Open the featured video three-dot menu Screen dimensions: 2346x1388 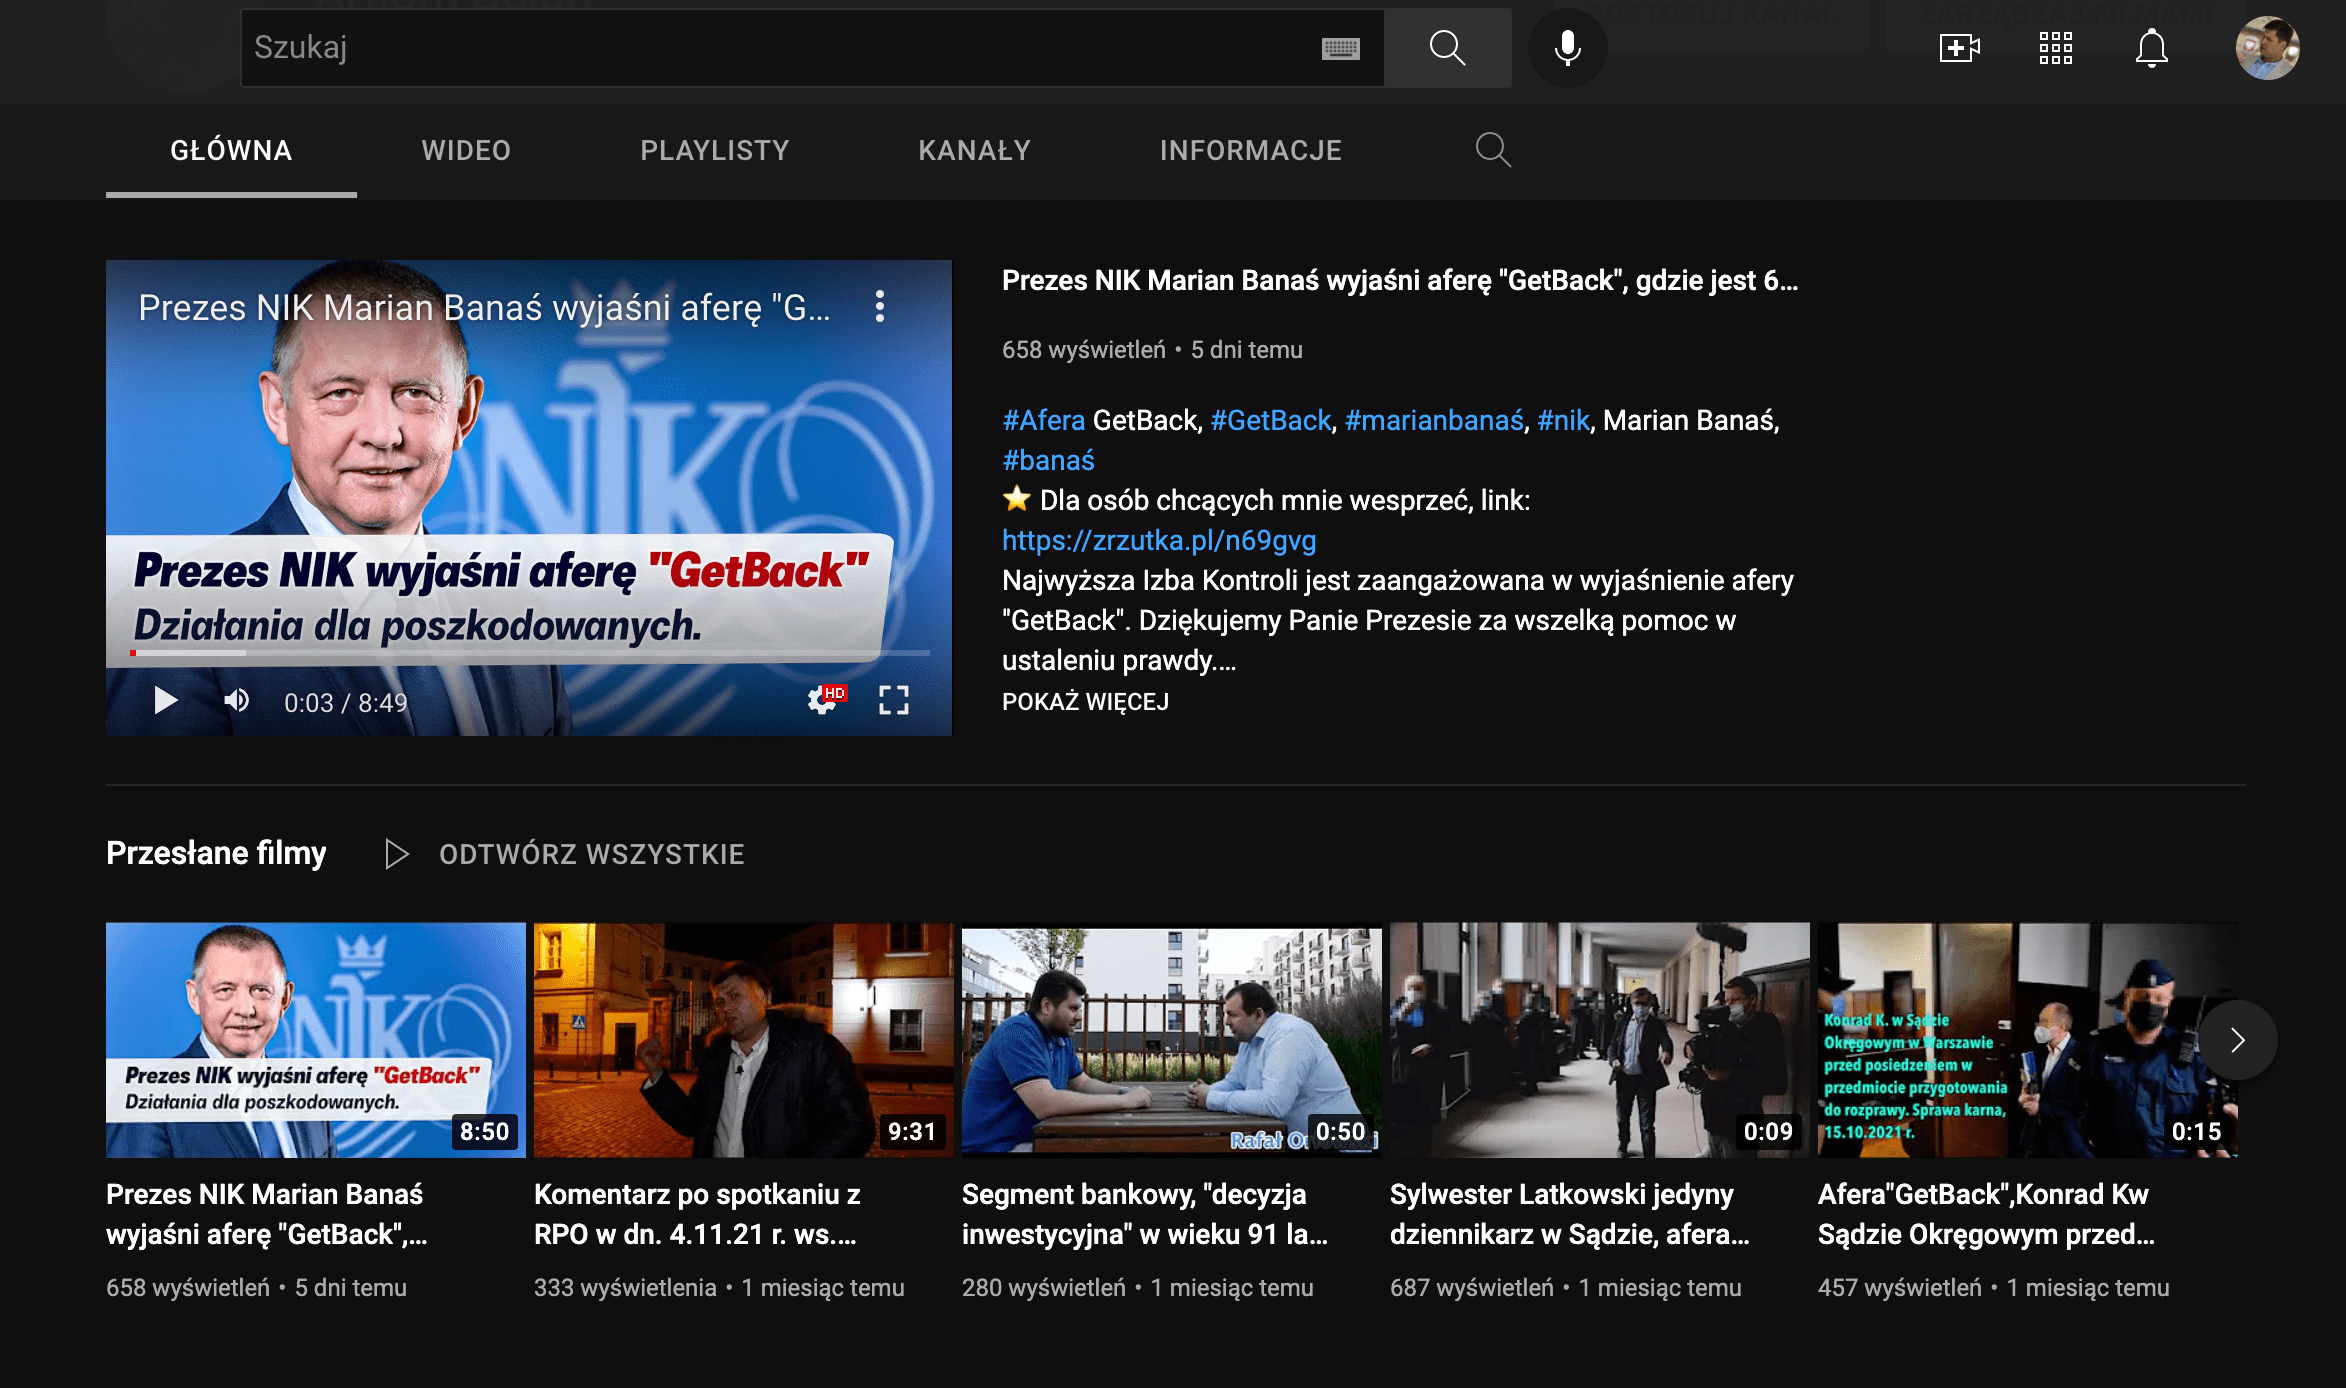coord(879,306)
